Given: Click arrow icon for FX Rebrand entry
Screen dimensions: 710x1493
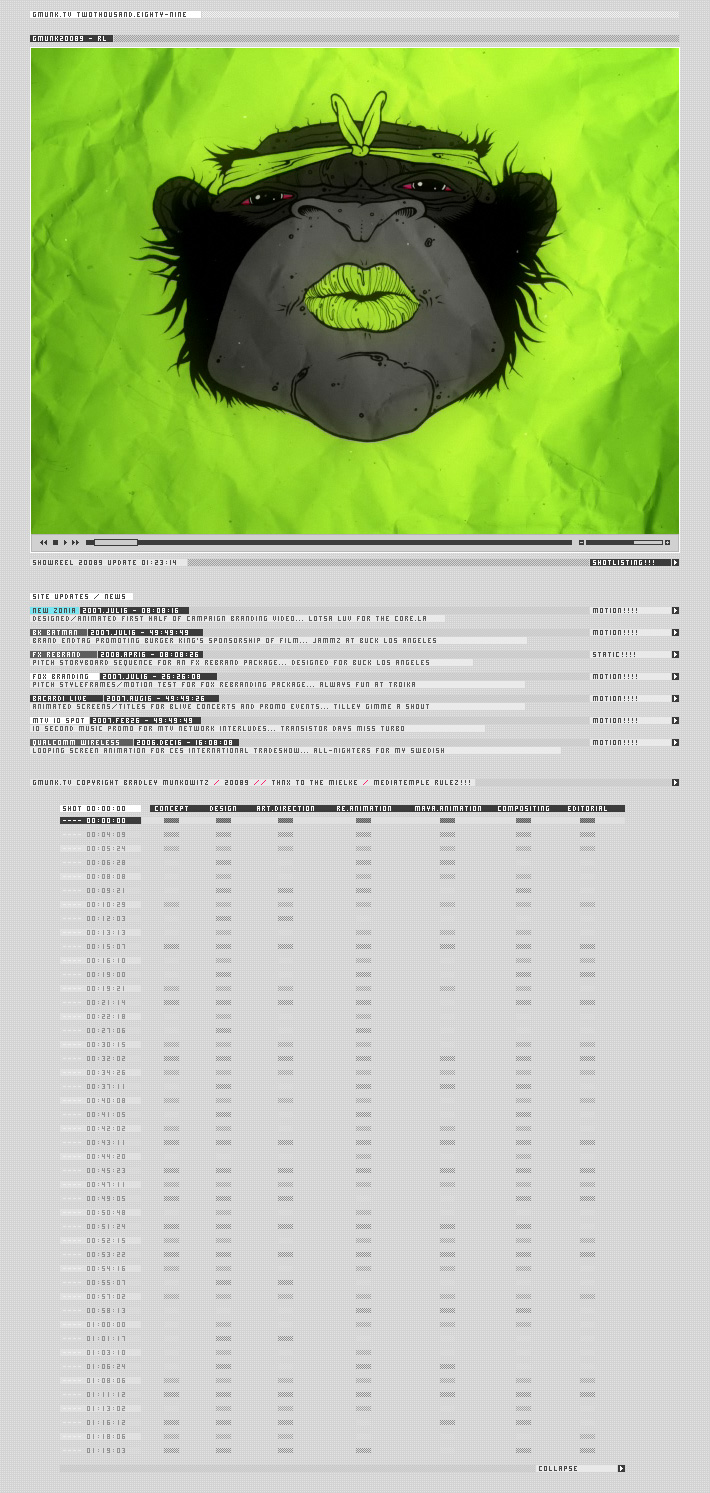Looking at the screenshot, I should click(x=675, y=654).
